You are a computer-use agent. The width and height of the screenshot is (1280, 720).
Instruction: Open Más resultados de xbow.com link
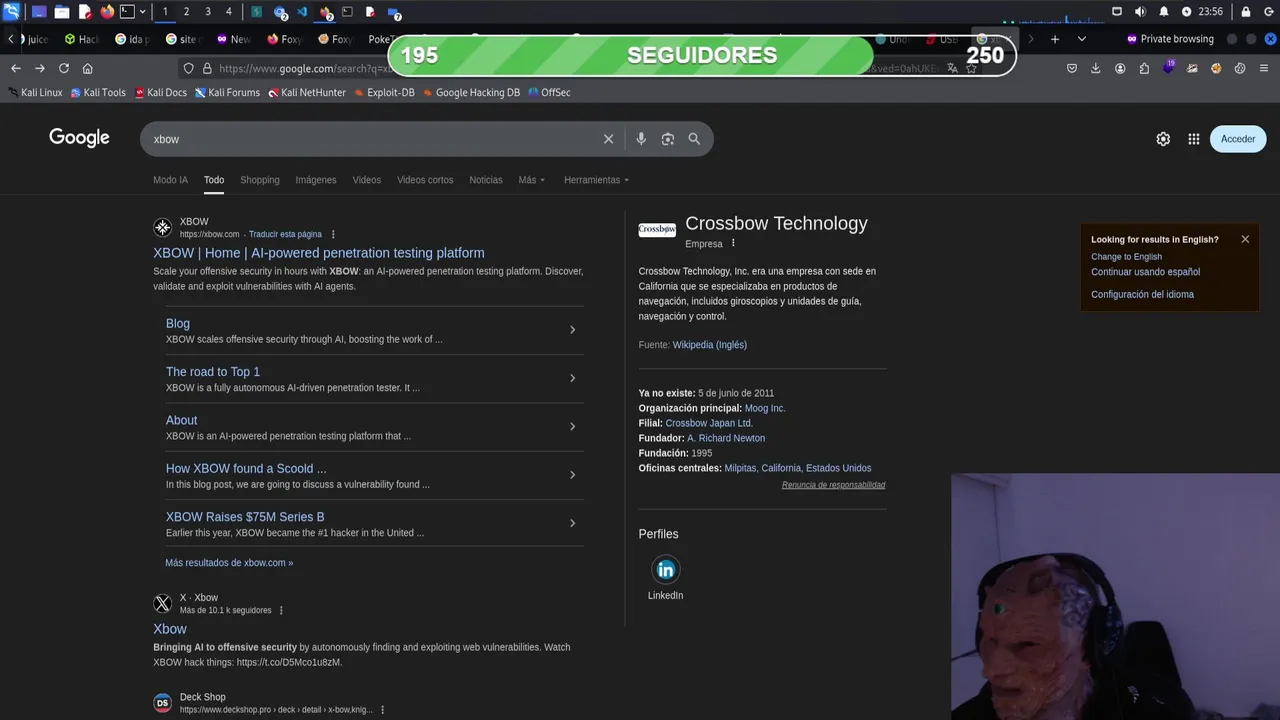229,563
